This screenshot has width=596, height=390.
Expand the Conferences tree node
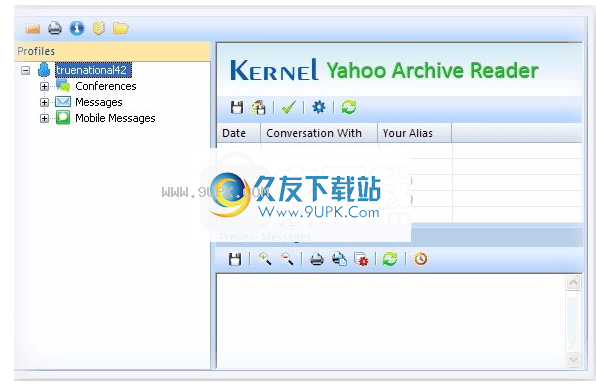tap(44, 86)
